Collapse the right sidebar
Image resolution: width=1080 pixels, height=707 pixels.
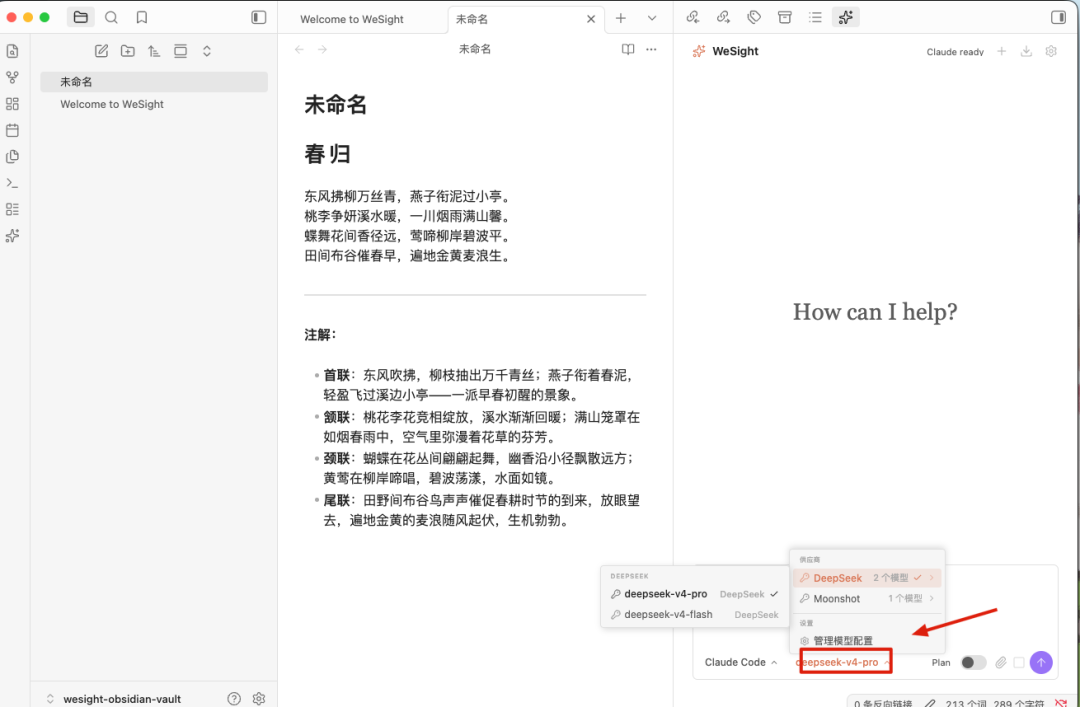[1059, 17]
